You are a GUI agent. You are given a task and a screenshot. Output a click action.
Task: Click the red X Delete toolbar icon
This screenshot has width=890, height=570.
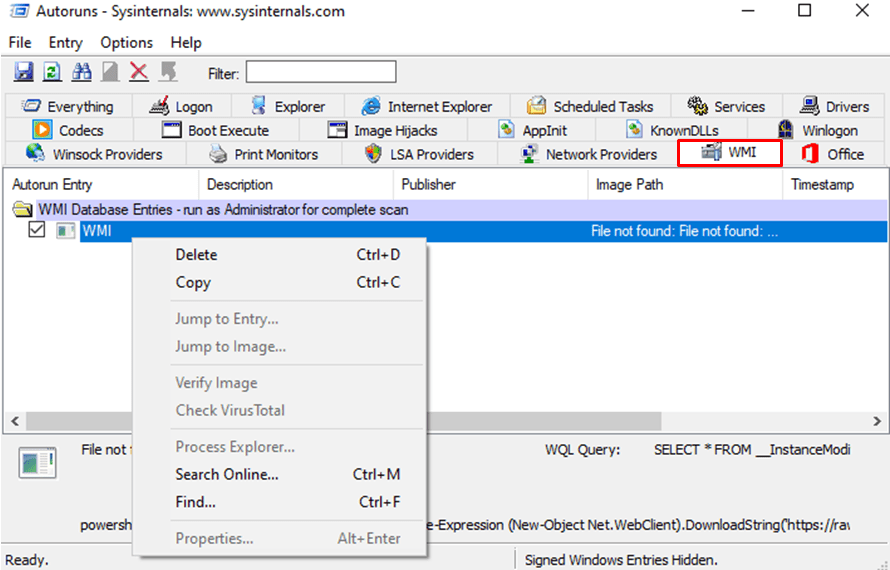[139, 72]
